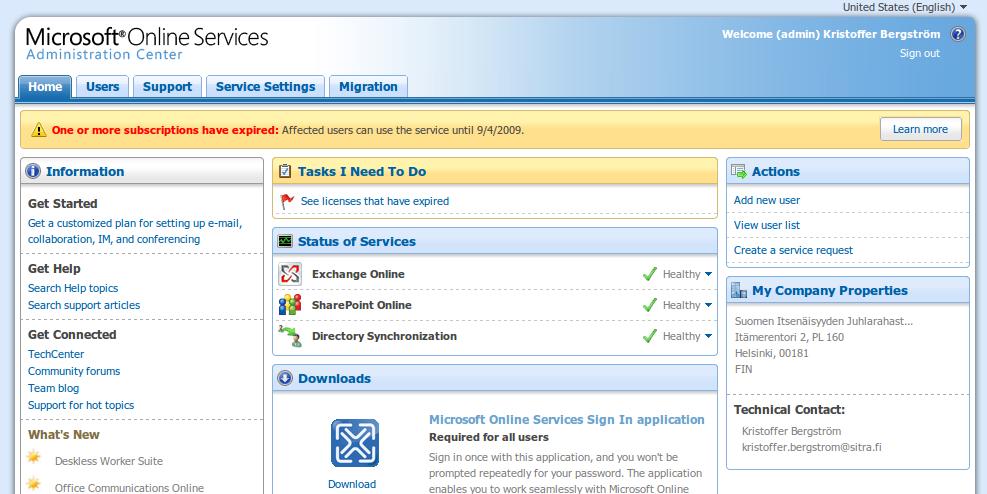Click the Actions panel header icon
Image resolution: width=987 pixels, height=494 pixels.
coord(739,171)
